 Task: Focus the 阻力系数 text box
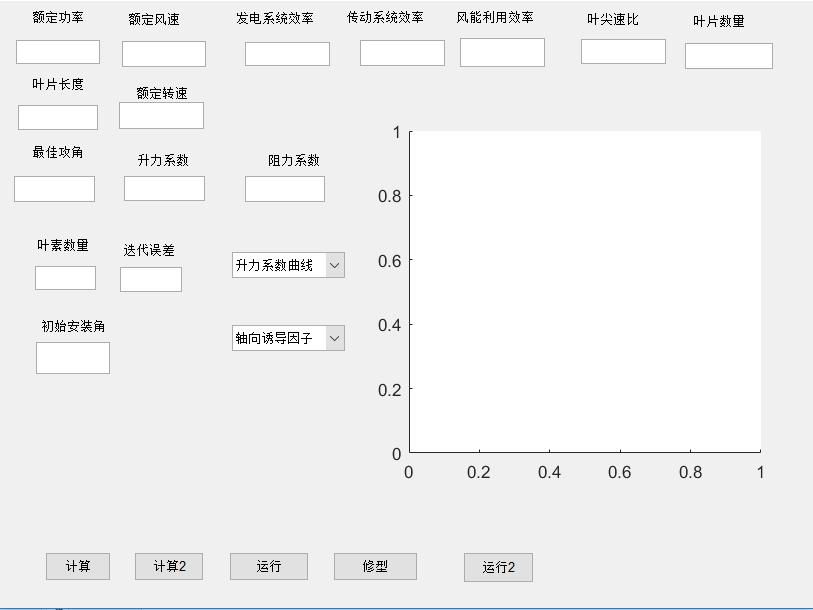point(285,189)
